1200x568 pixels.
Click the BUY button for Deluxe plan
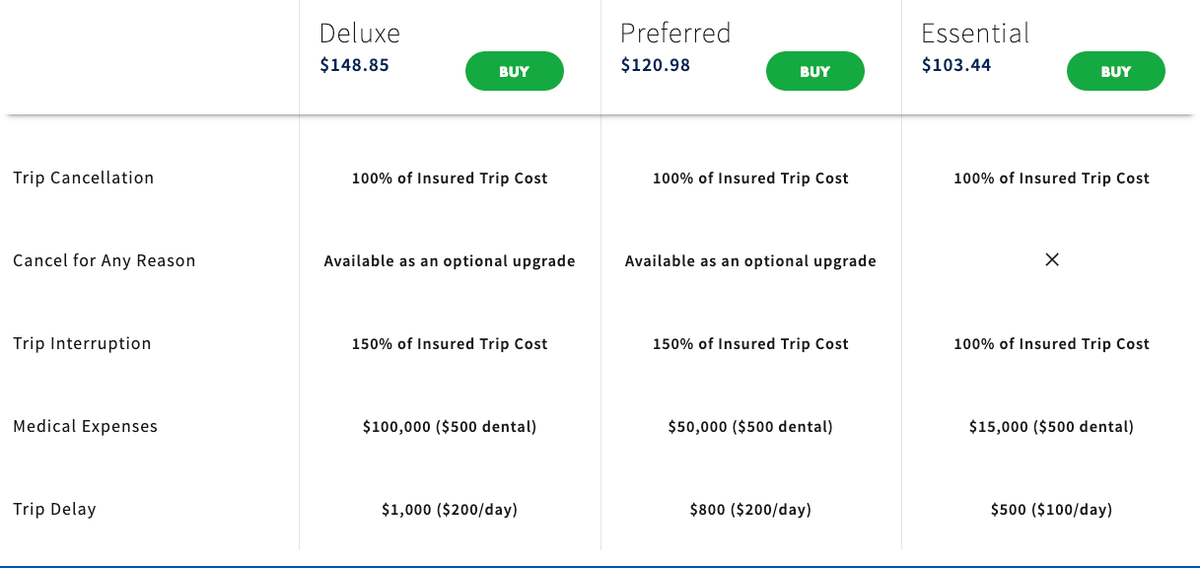(x=514, y=71)
